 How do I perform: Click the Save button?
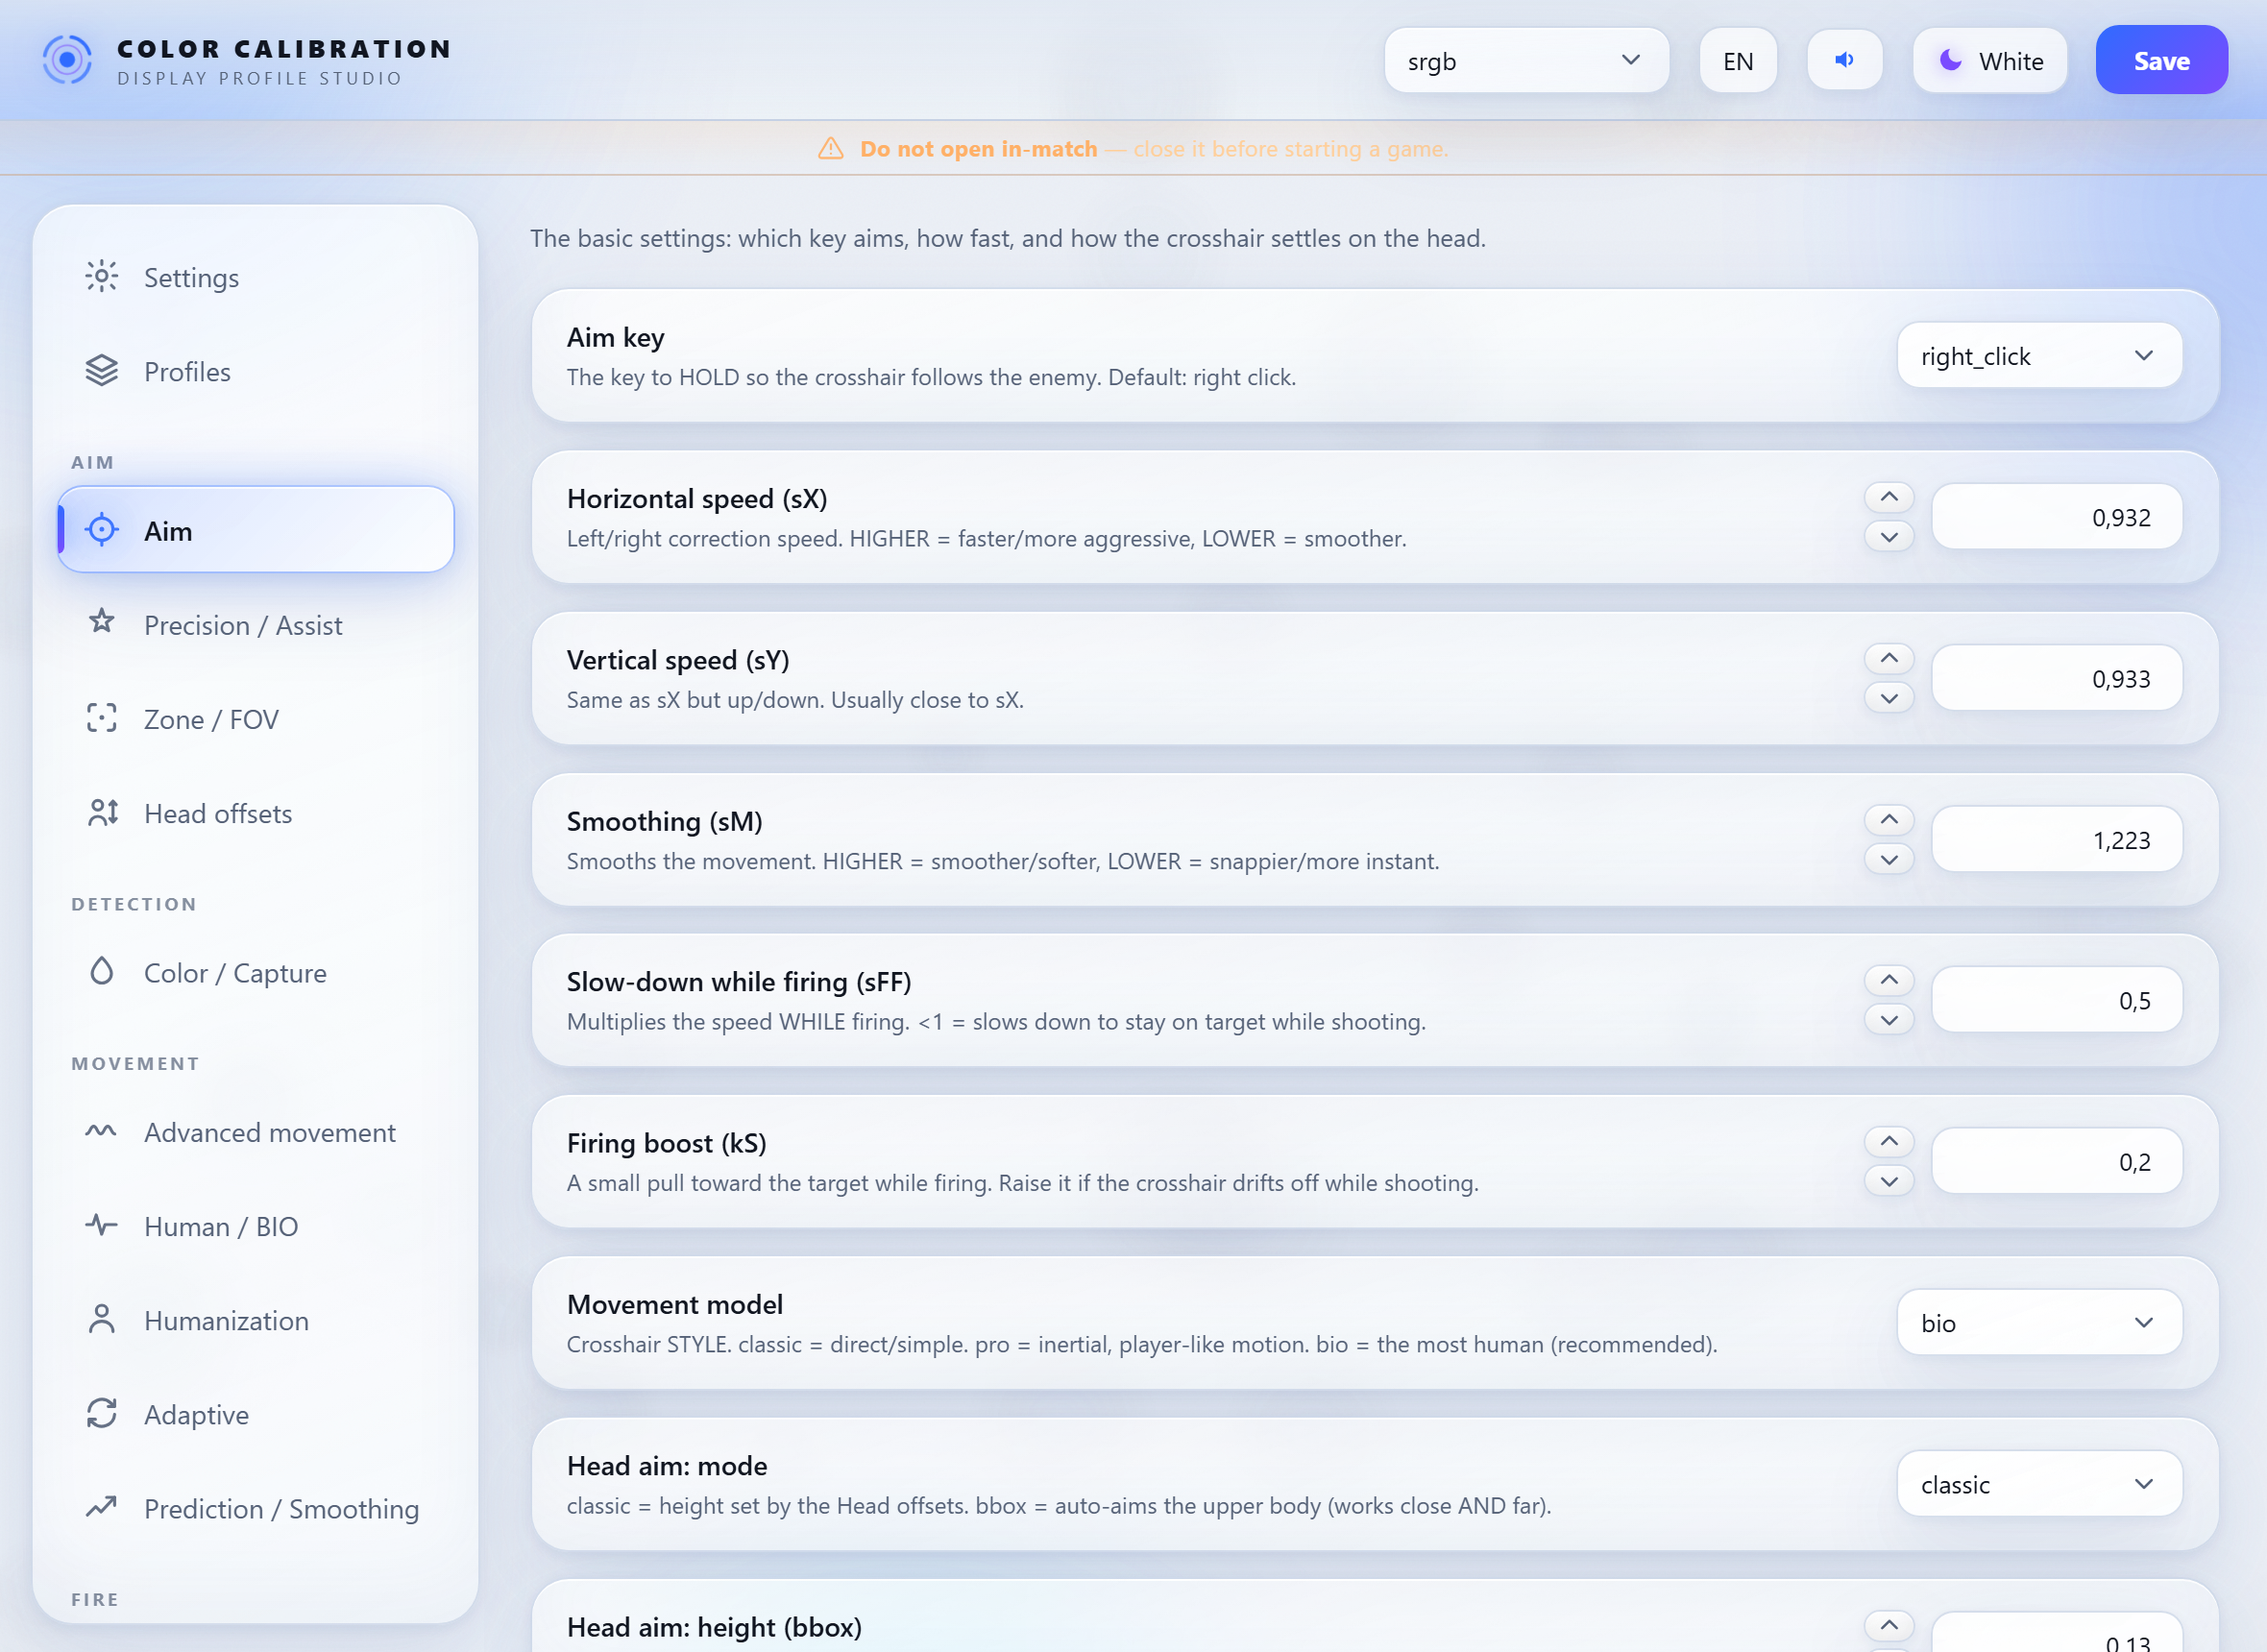pyautogui.click(x=2161, y=60)
